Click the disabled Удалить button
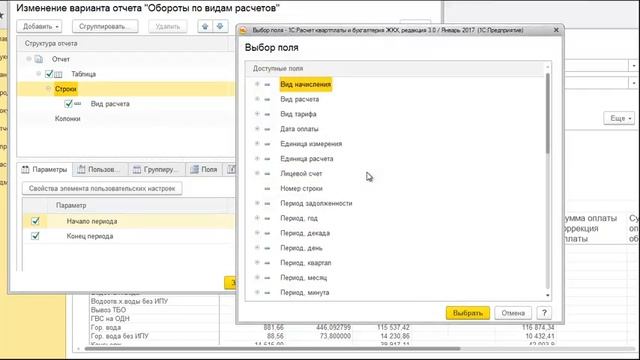 point(167,27)
